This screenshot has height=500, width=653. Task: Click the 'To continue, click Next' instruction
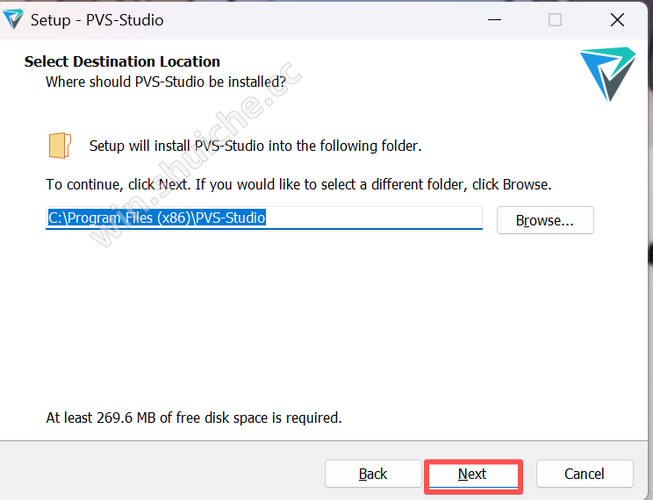[298, 185]
